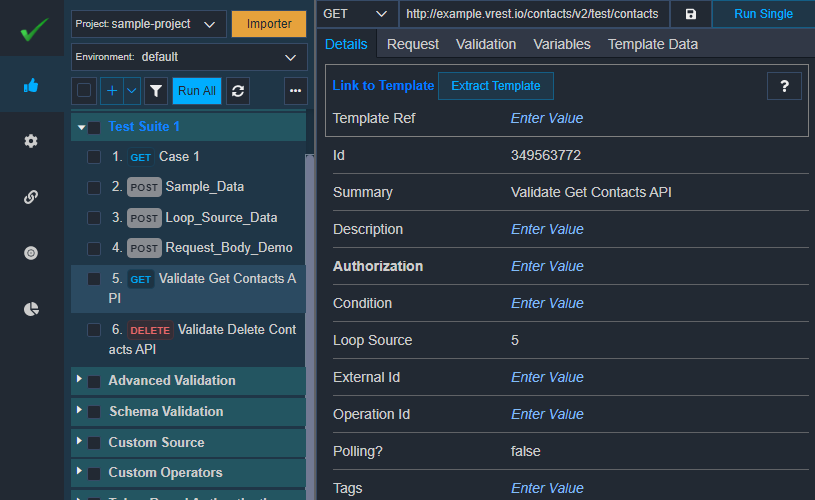815x500 pixels.
Task: Open the three-dots more options menu
Action: tap(295, 91)
